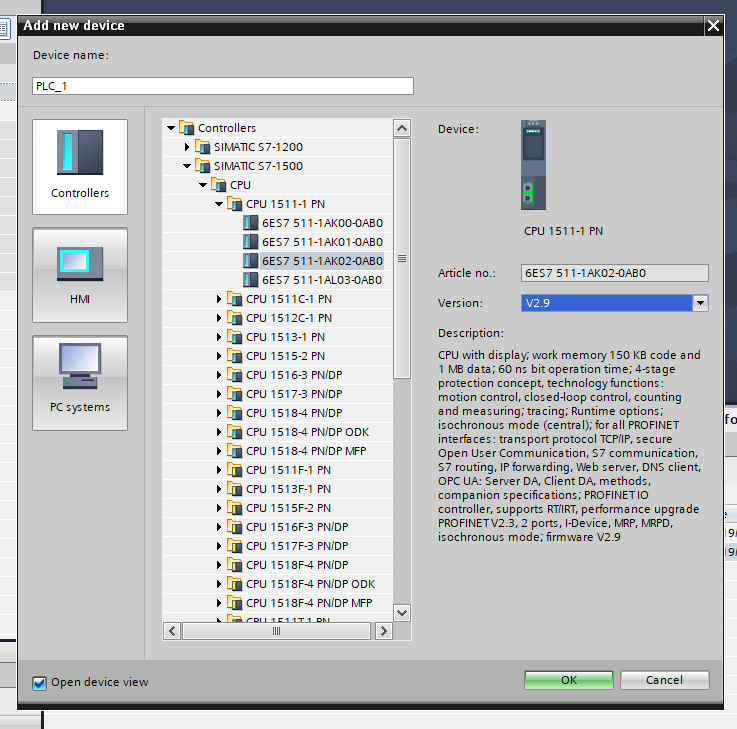Viewport: 737px width, 729px height.
Task: Click the Device name input field
Action: click(x=222, y=86)
